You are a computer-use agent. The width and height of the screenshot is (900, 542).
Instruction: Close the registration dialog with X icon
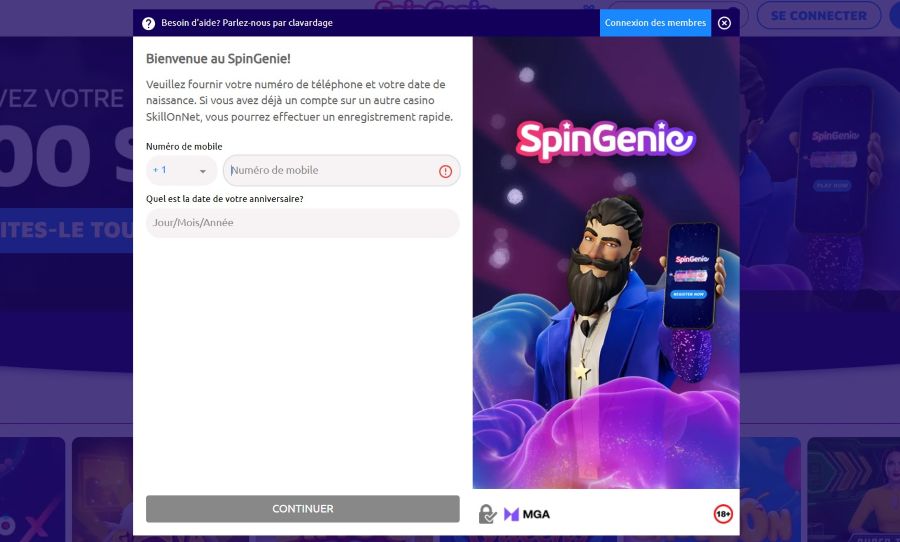coord(724,23)
